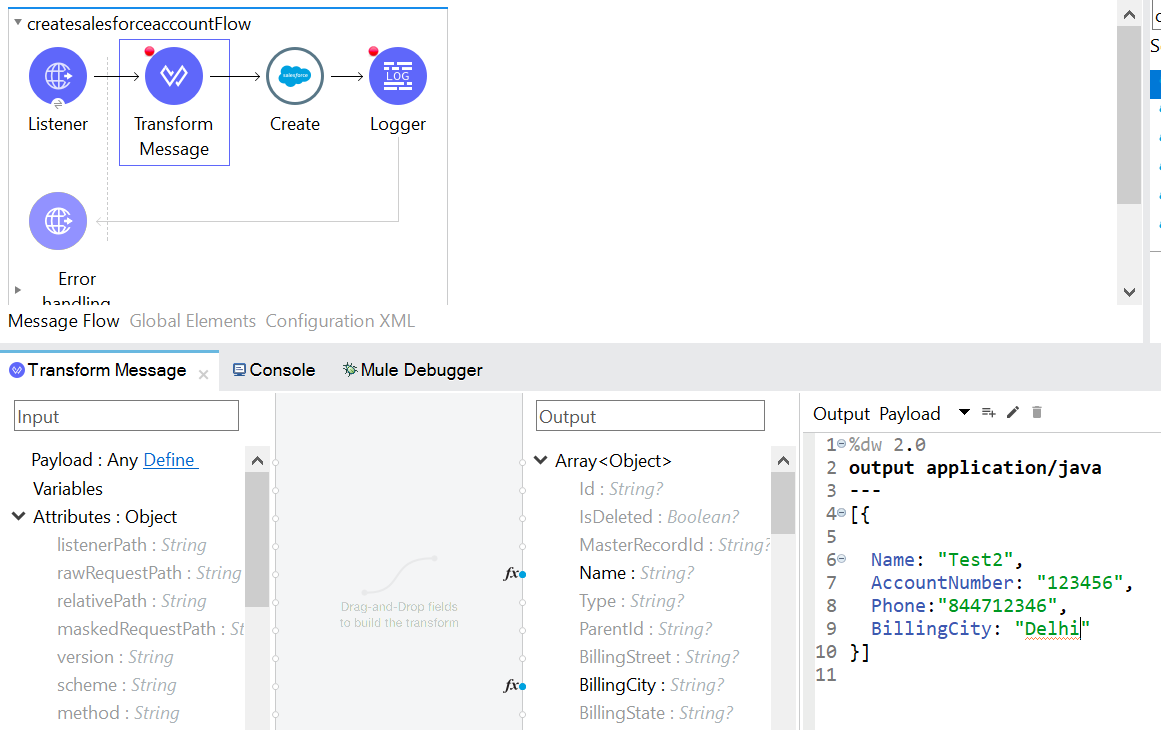Select MasterRecordId output field
This screenshot has height=730, width=1161.
(675, 545)
